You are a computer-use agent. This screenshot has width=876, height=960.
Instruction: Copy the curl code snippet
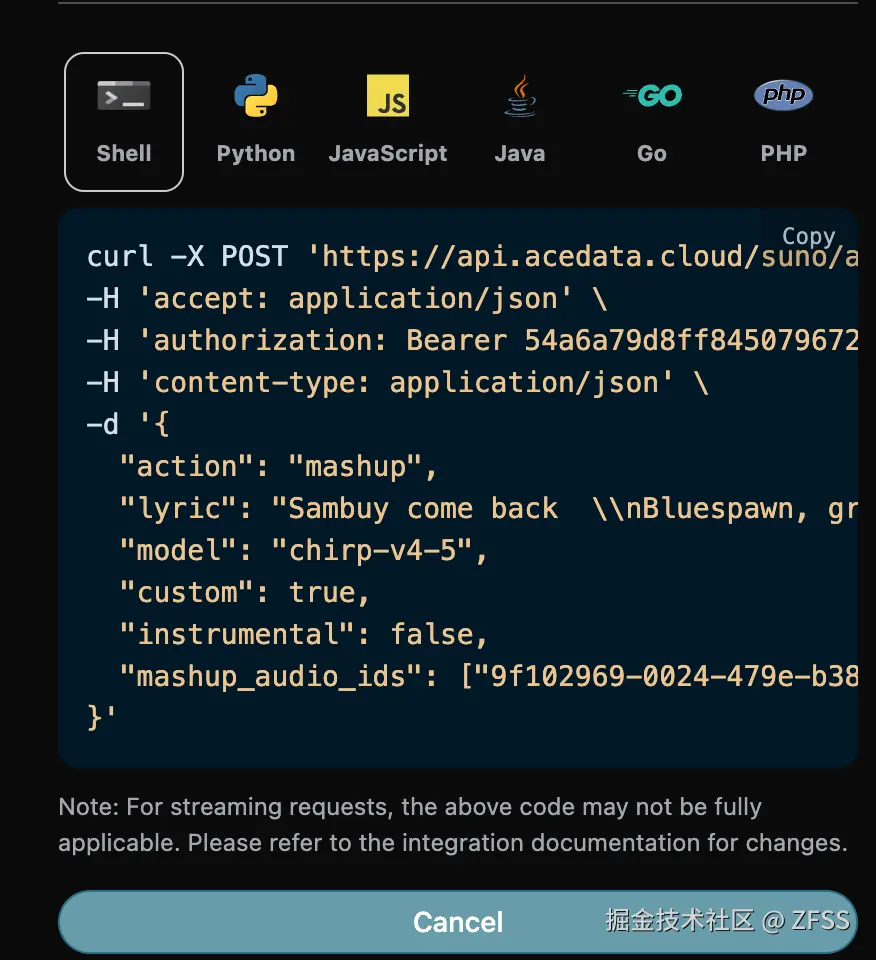[x=808, y=236]
